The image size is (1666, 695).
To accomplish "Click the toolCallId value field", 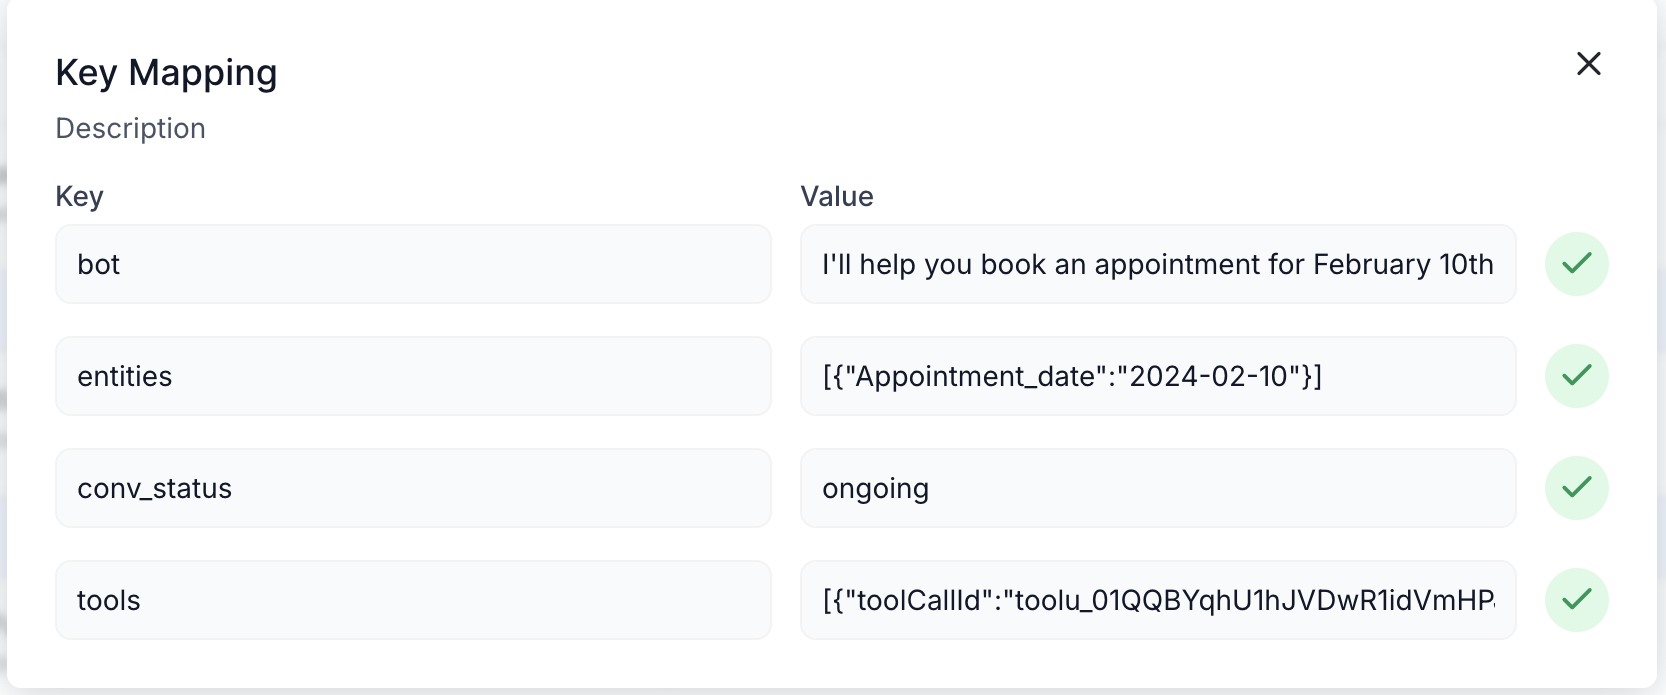I will (x=1157, y=600).
